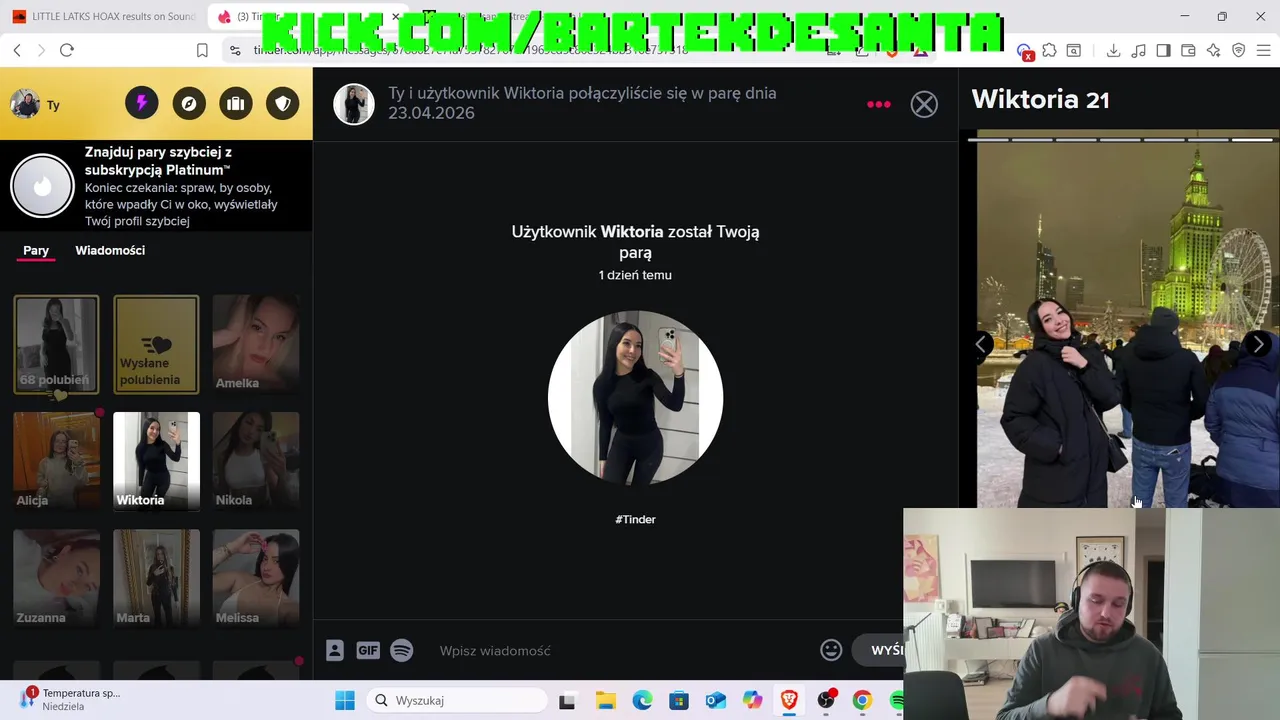Select the Wiktoria match tile

[x=156, y=461]
